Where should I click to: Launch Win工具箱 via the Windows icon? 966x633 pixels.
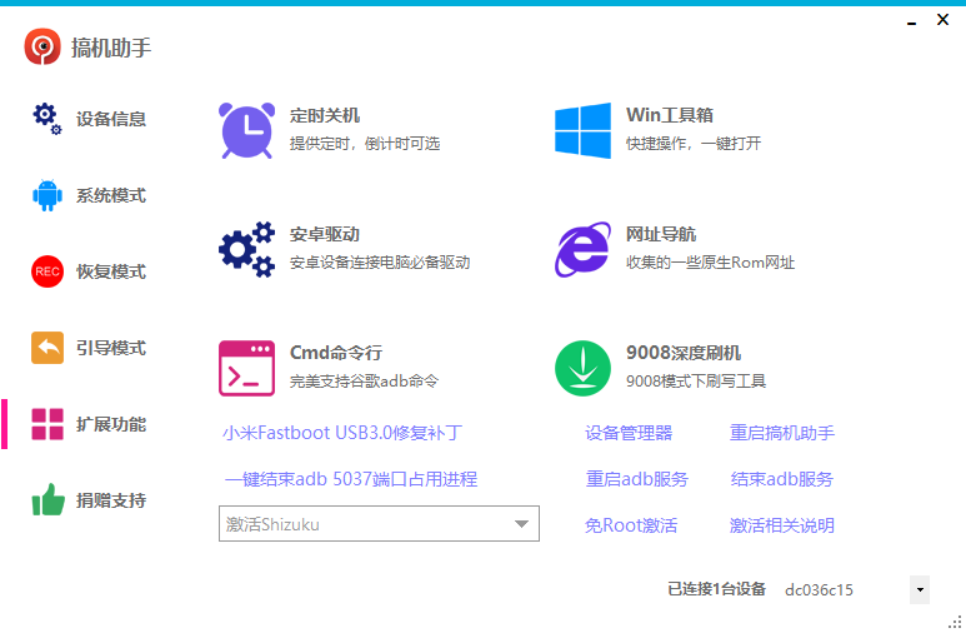[x=581, y=128]
